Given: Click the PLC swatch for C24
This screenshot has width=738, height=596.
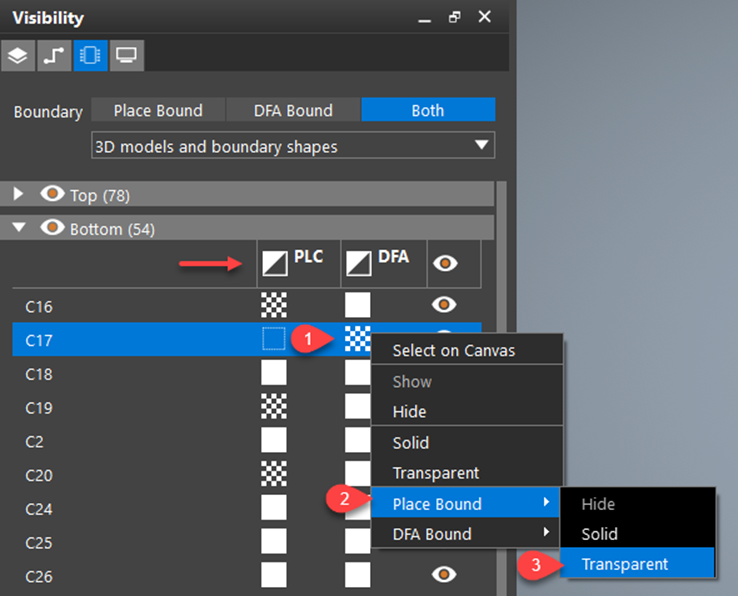Looking at the screenshot, I should tap(274, 507).
